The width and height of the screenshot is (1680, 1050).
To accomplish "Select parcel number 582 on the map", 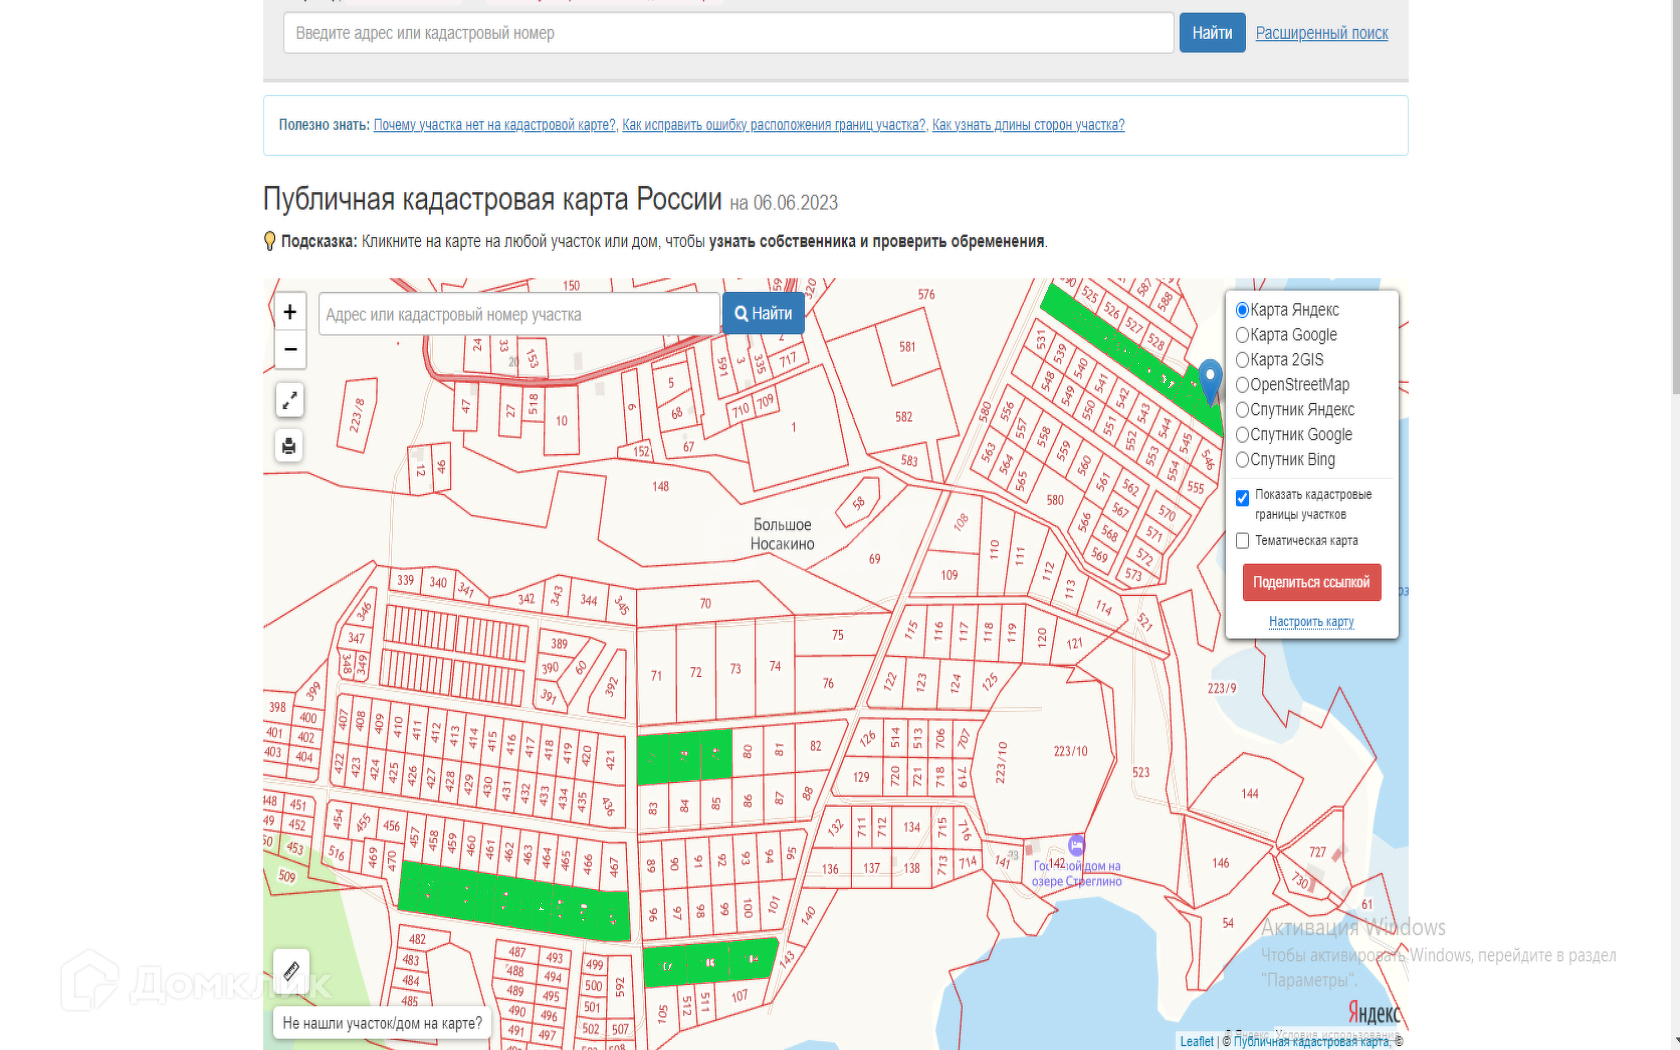I will click(x=904, y=417).
